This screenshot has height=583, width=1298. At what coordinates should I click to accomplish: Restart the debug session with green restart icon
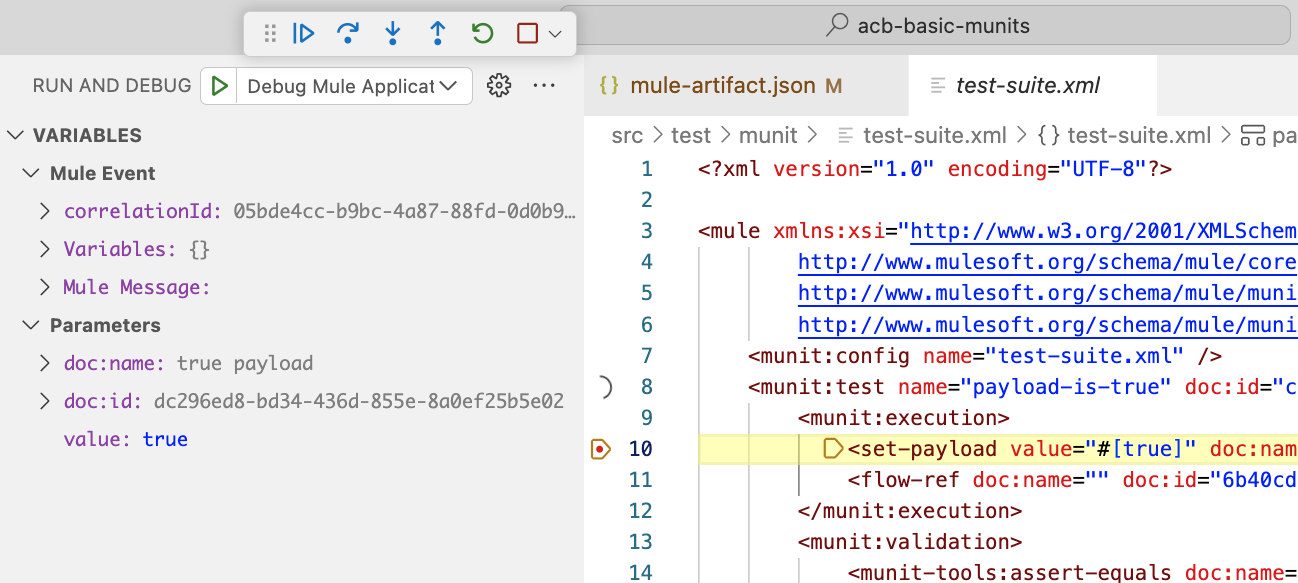481,33
